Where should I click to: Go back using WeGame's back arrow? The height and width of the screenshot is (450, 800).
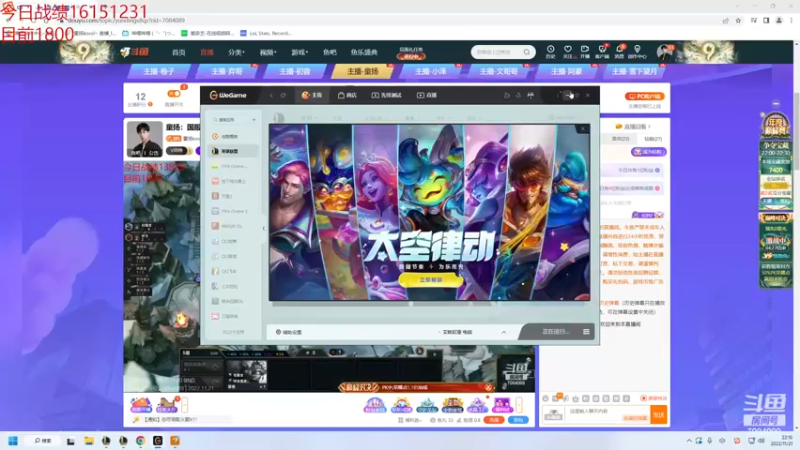271,95
